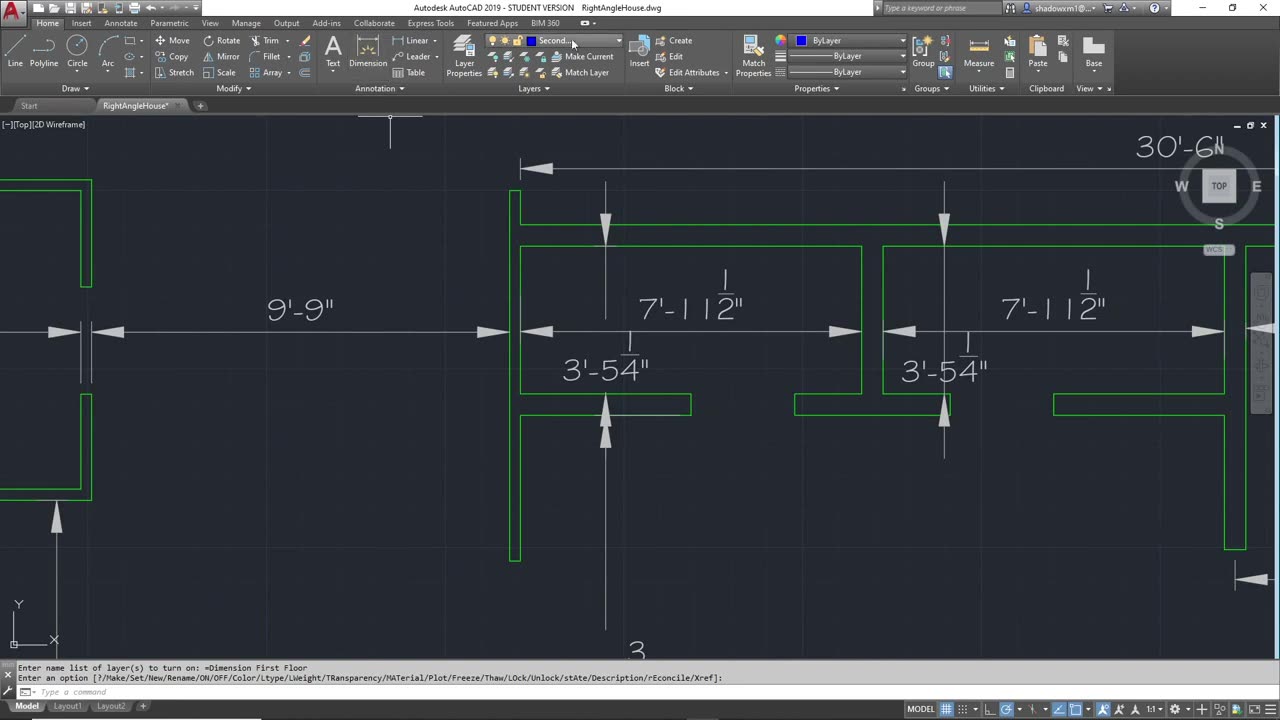Screen dimensions: 1280x720
Task: Open the Insert ribbon tab
Action: 81,23
